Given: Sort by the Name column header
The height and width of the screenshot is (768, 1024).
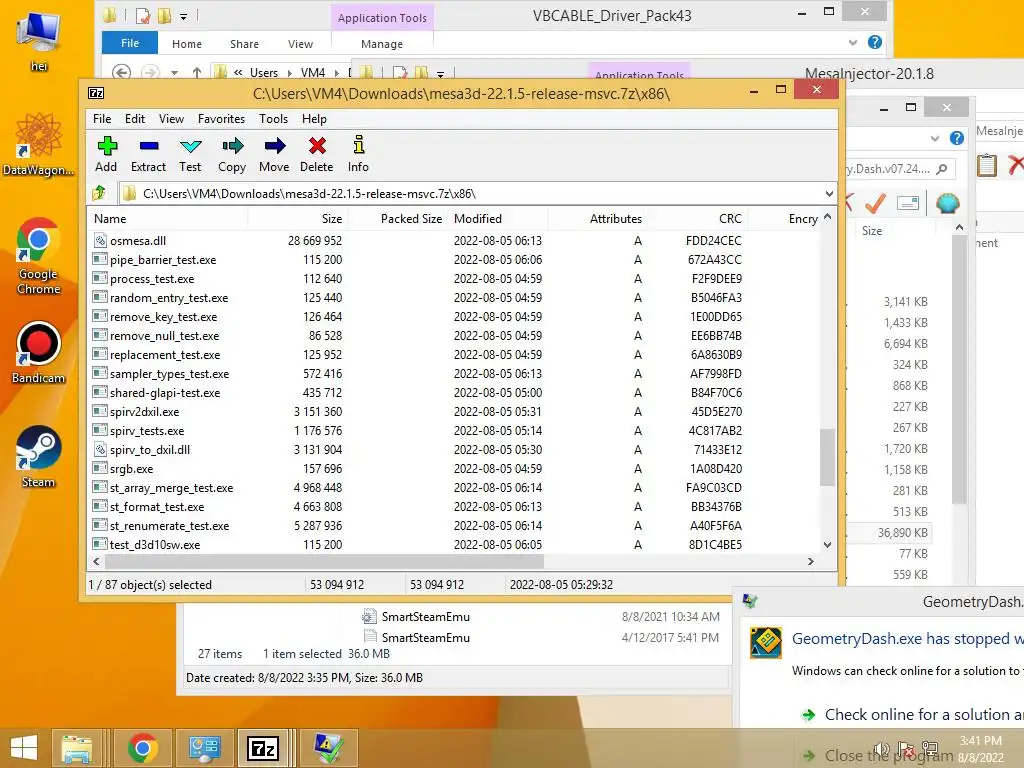Looking at the screenshot, I should click(x=168, y=219).
